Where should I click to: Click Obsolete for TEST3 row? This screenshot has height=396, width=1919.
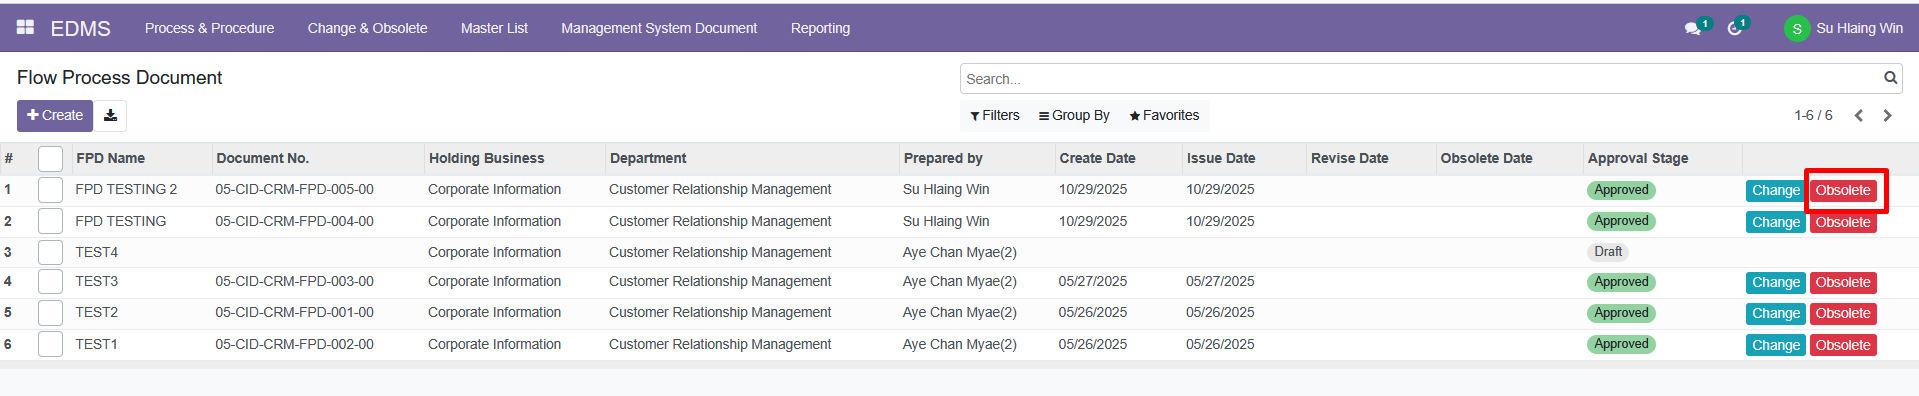click(x=1843, y=283)
